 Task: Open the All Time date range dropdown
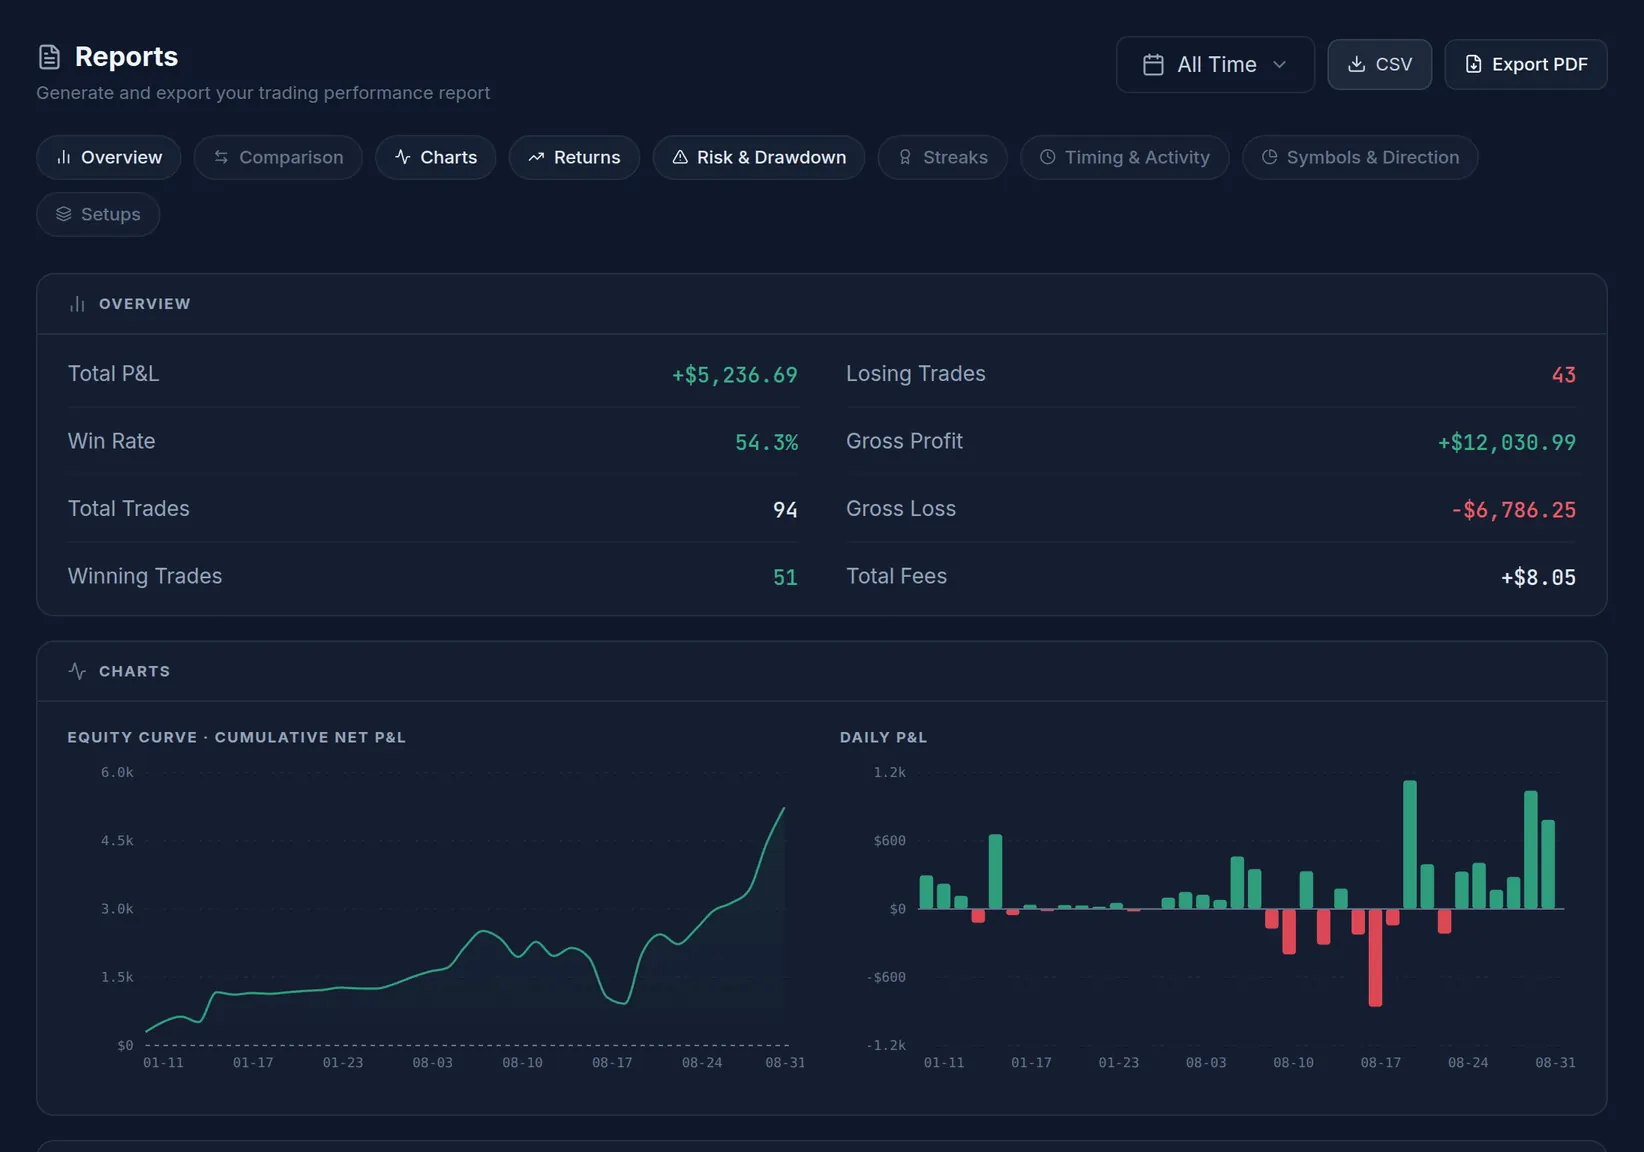point(1215,64)
